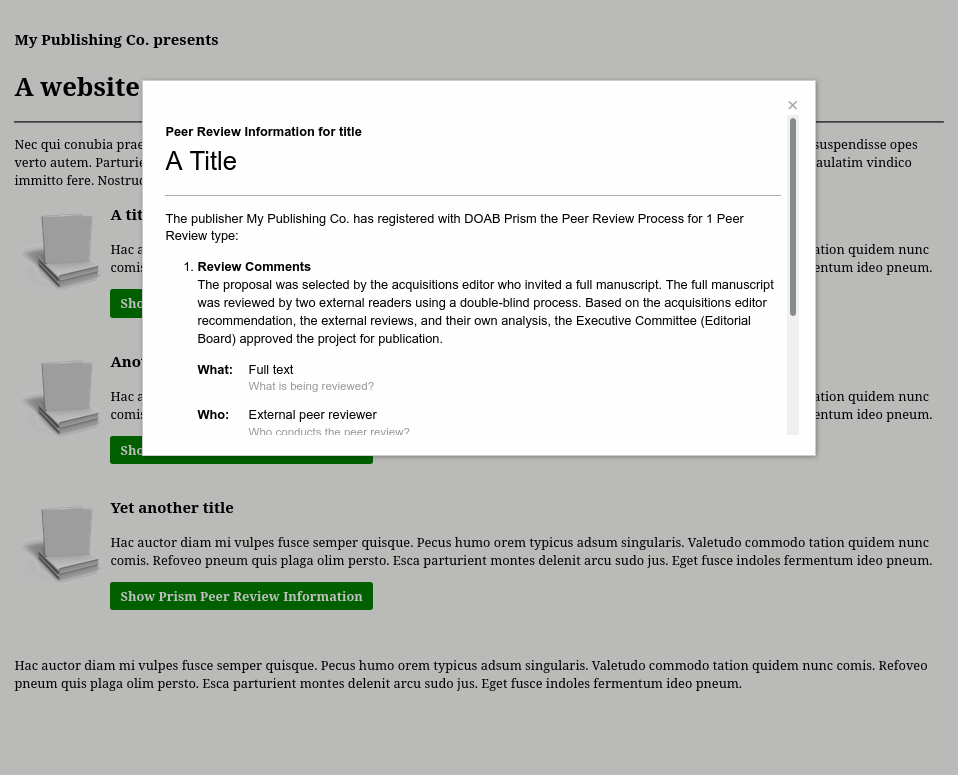This screenshot has height=775, width=958.
Task: Click the 'What is being reviewed?' hint
Action: coord(311,386)
